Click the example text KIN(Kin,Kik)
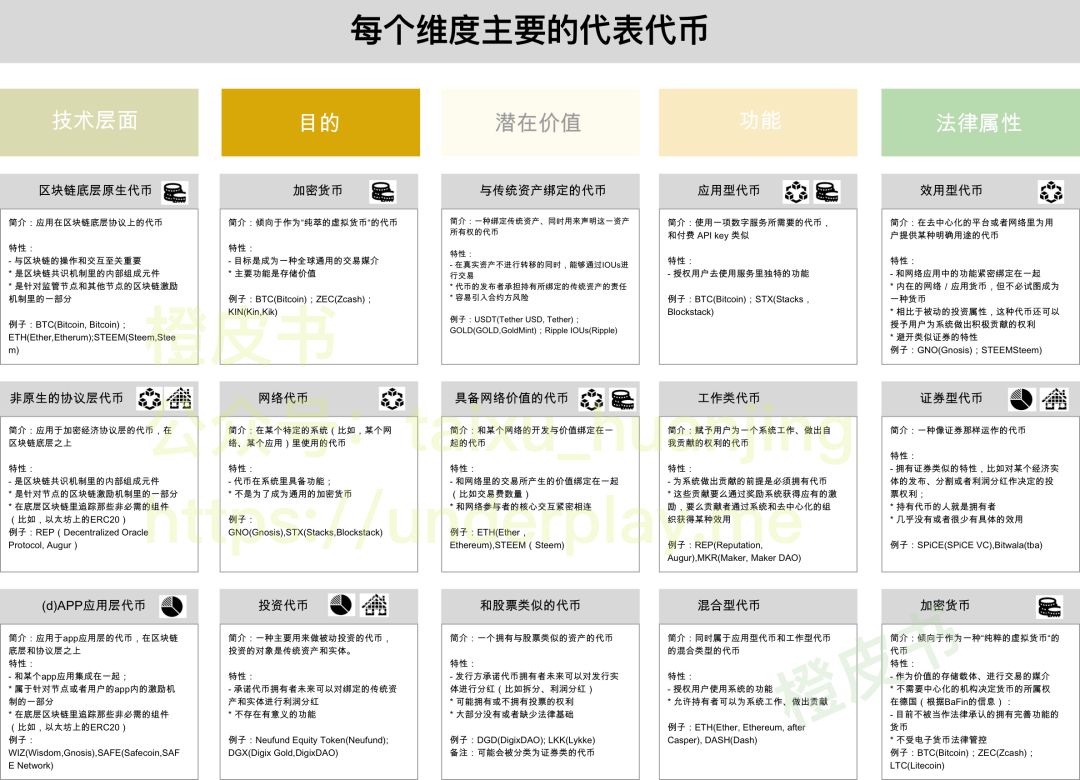The height and width of the screenshot is (780, 1080). 253,311
